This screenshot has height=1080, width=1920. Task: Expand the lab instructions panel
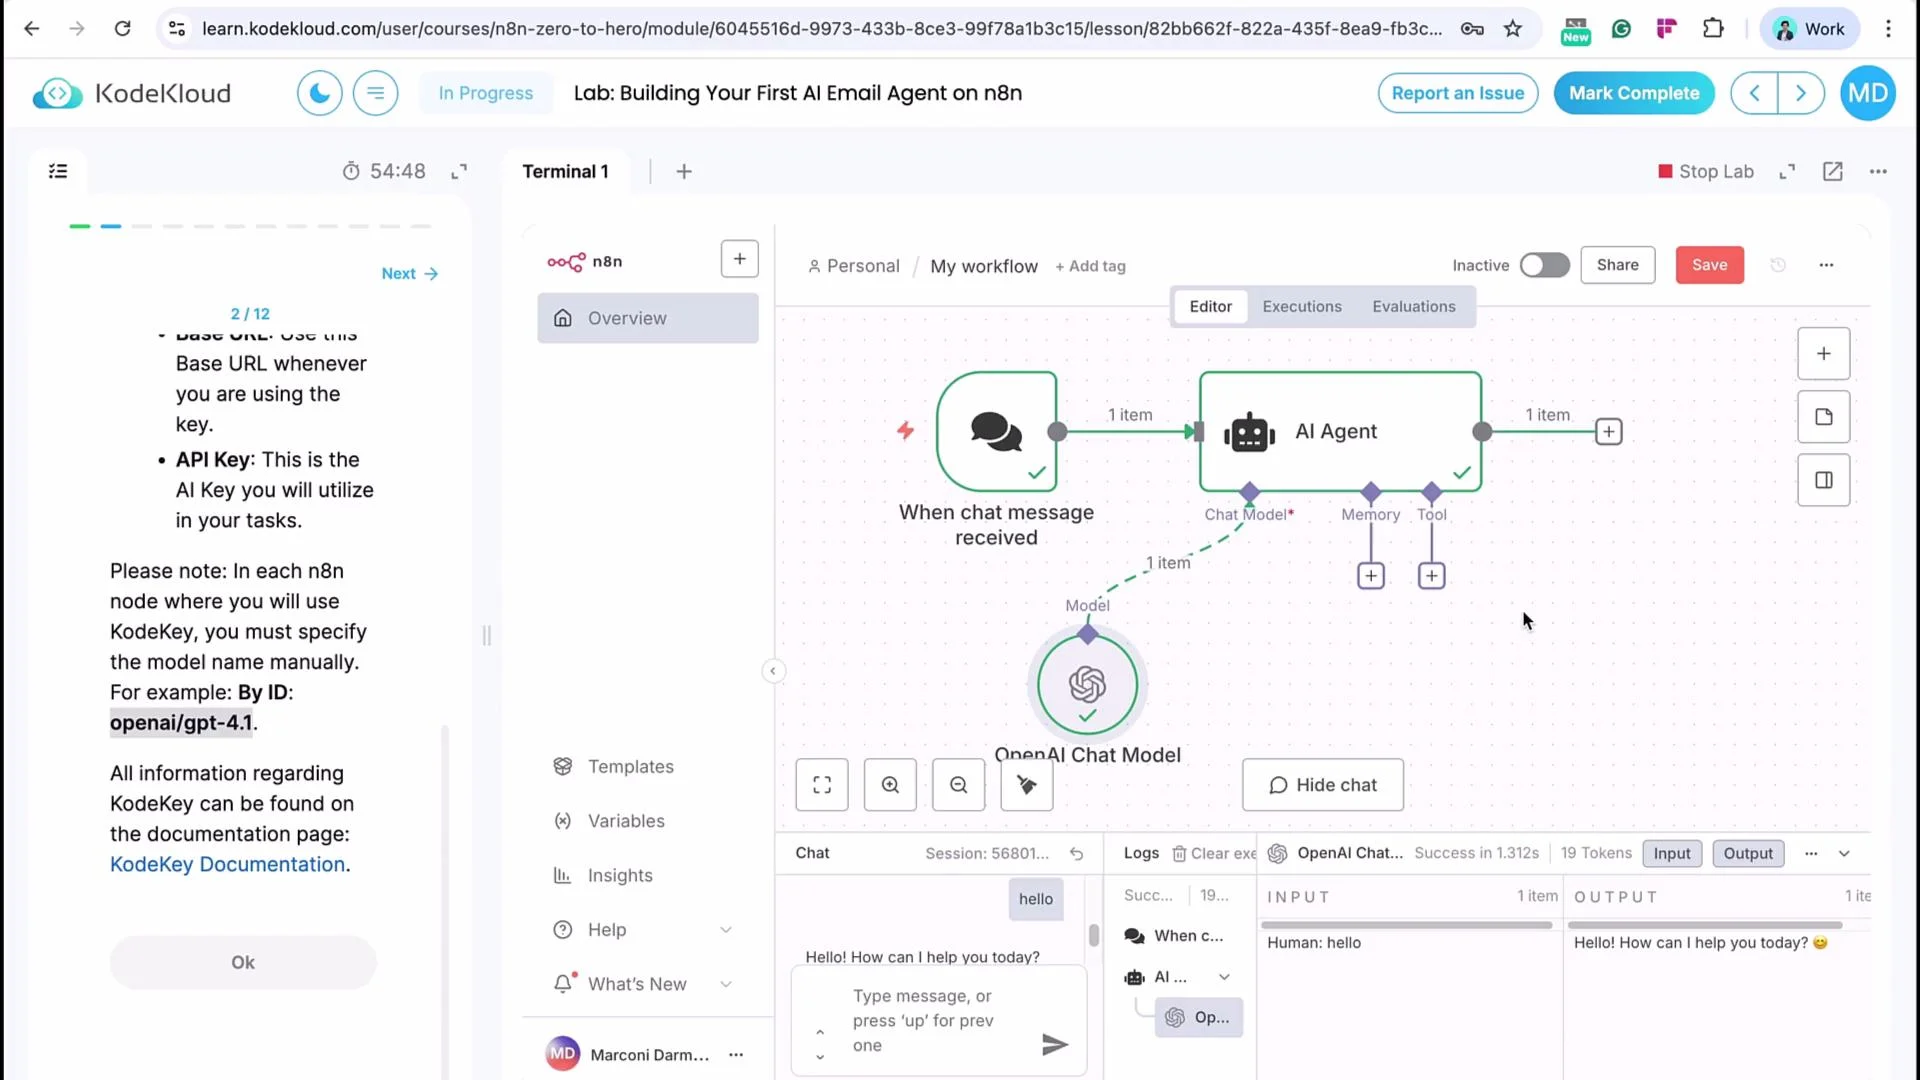coord(459,172)
